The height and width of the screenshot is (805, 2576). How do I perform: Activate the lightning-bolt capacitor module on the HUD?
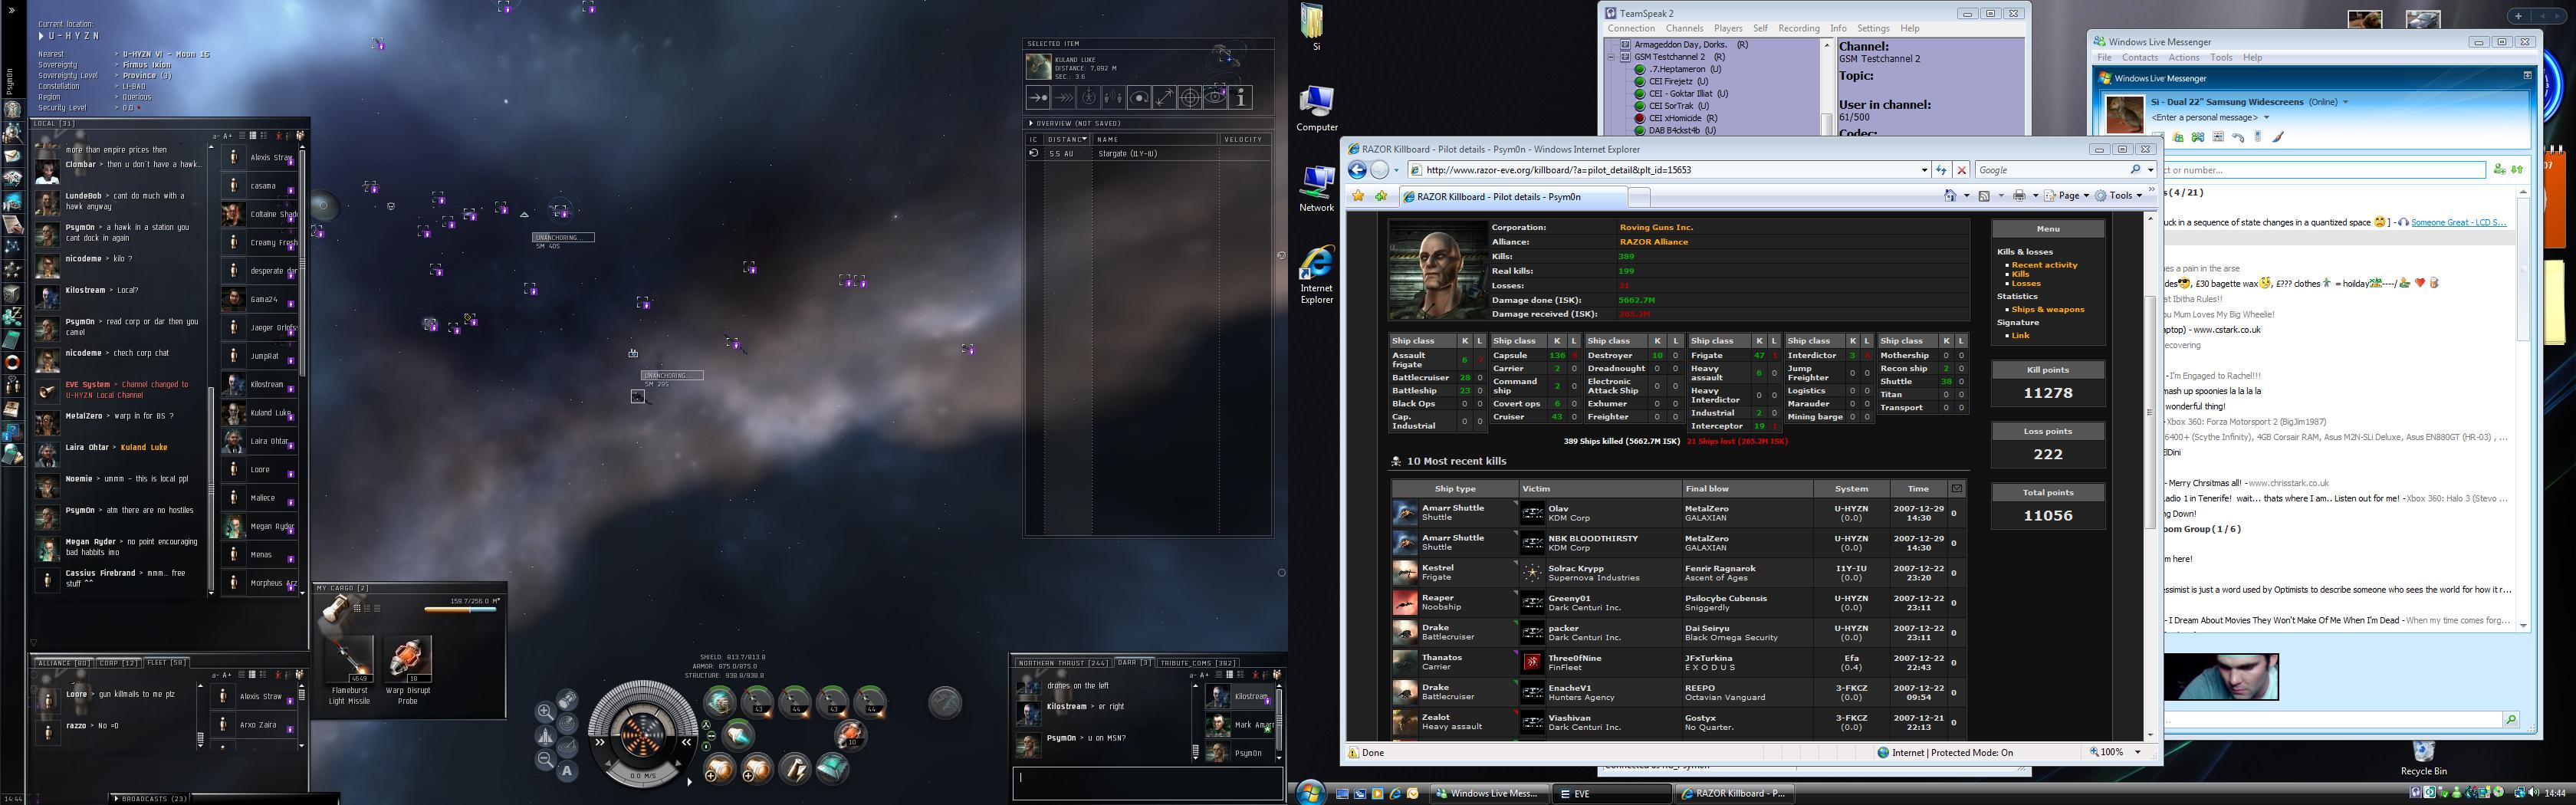coord(795,768)
